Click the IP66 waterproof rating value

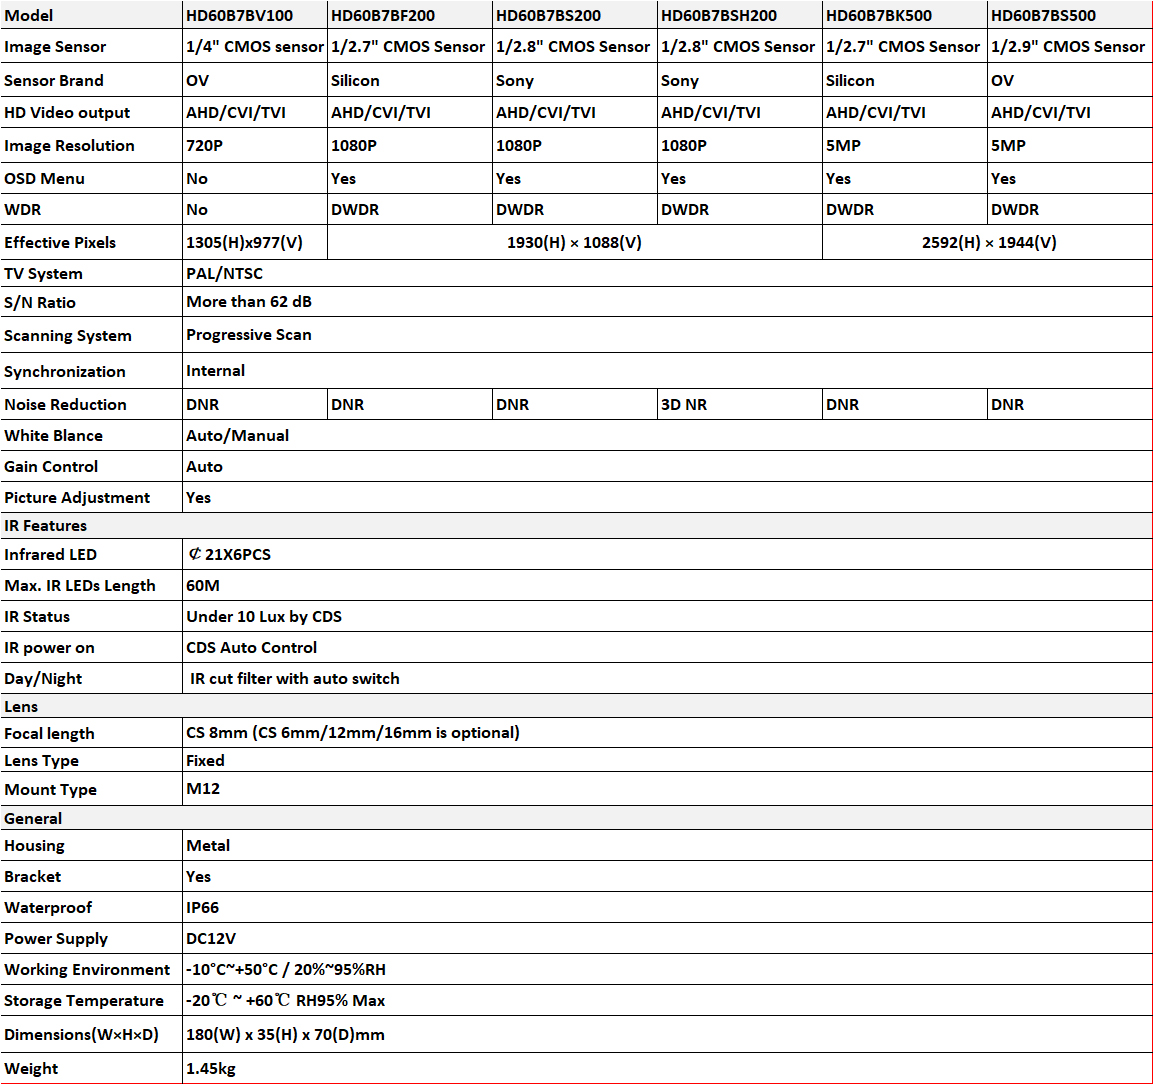(x=203, y=907)
